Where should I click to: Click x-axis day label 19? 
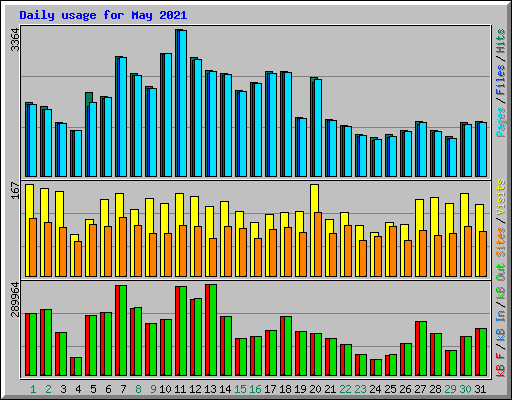pos(300,389)
